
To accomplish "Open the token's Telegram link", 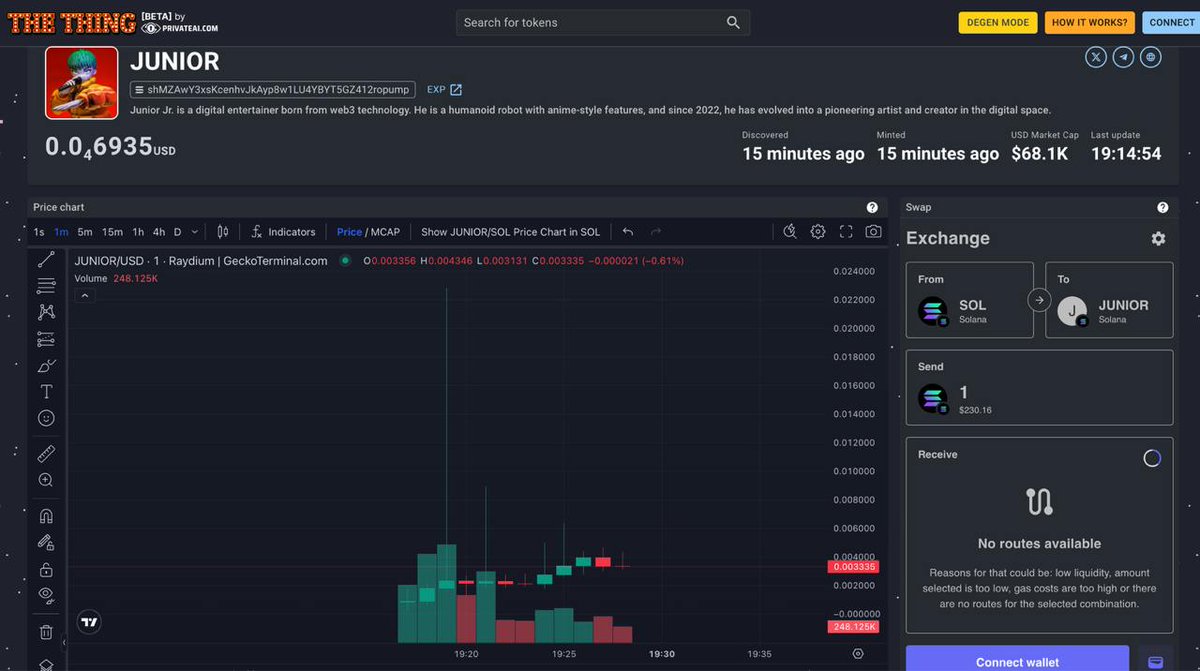I will (1124, 57).
